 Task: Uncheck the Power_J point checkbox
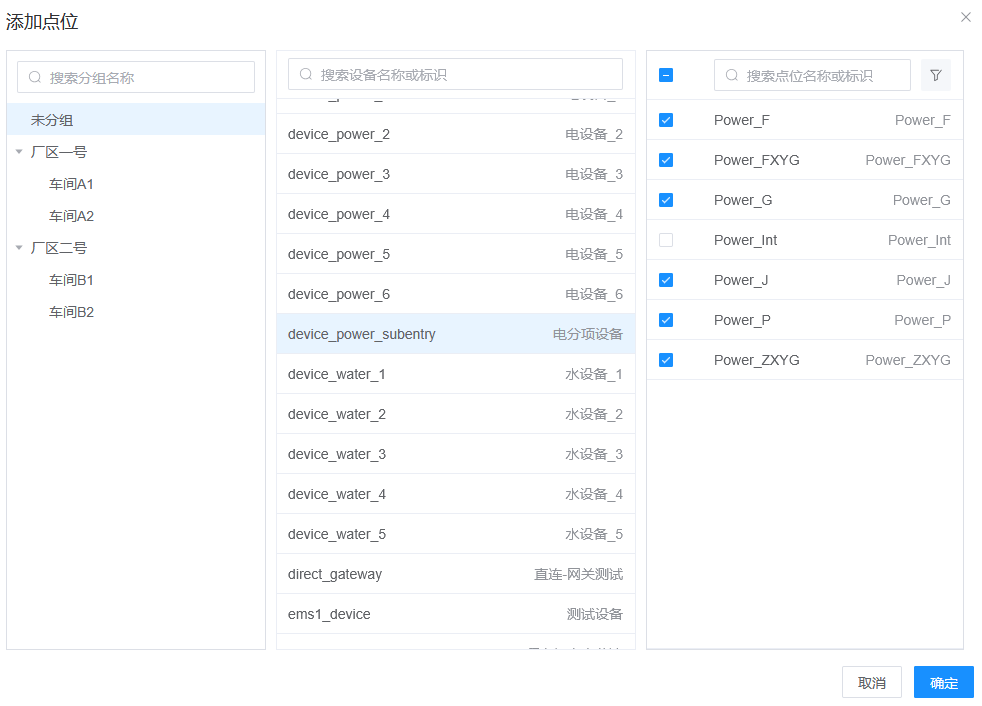click(x=666, y=280)
